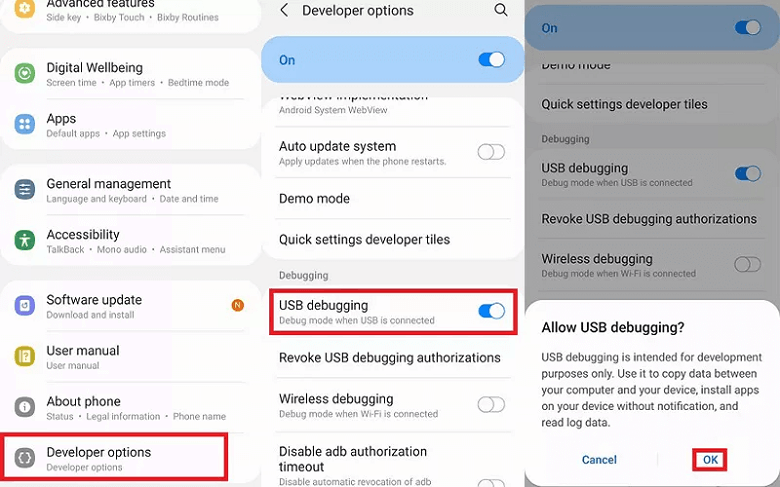Select Revoke USB debugging authorizations under red-outlined row
The width and height of the screenshot is (780, 487).
point(389,358)
